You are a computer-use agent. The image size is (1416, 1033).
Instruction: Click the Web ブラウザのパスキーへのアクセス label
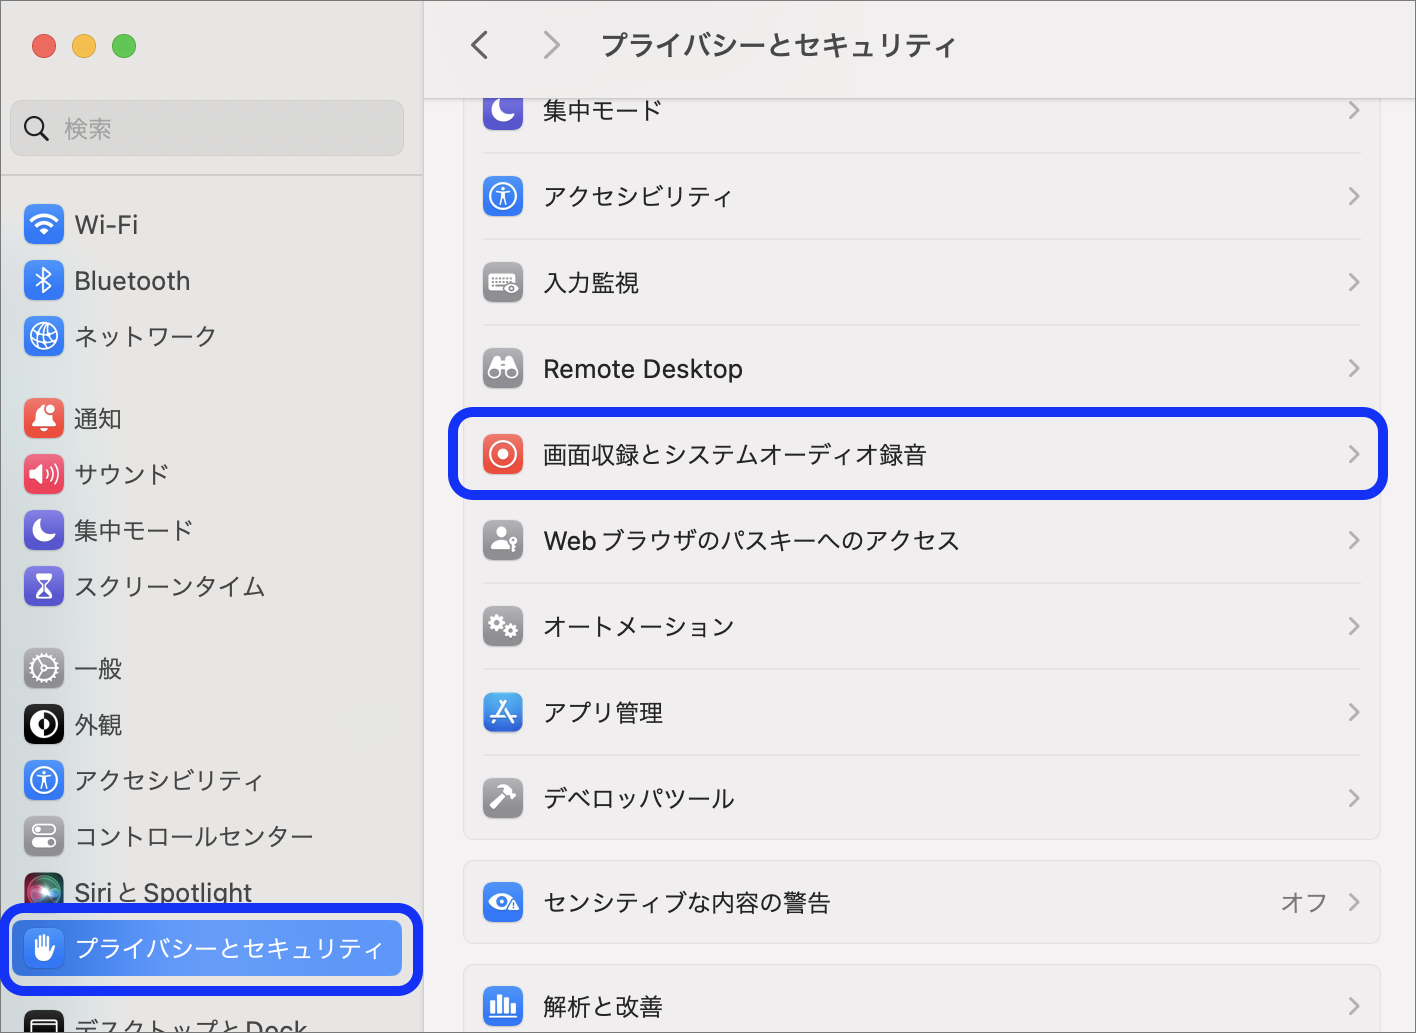point(752,541)
